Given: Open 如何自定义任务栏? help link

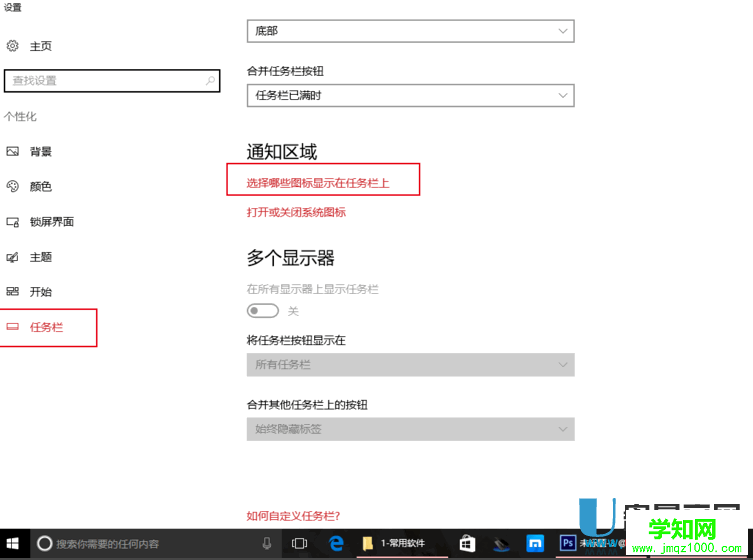Looking at the screenshot, I should (x=293, y=516).
